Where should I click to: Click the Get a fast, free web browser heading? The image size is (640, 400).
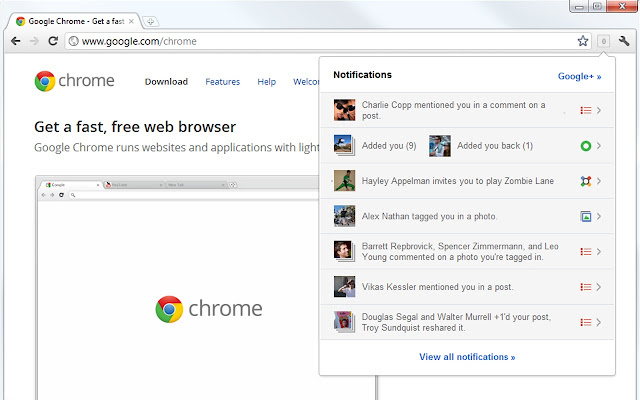tap(135, 127)
